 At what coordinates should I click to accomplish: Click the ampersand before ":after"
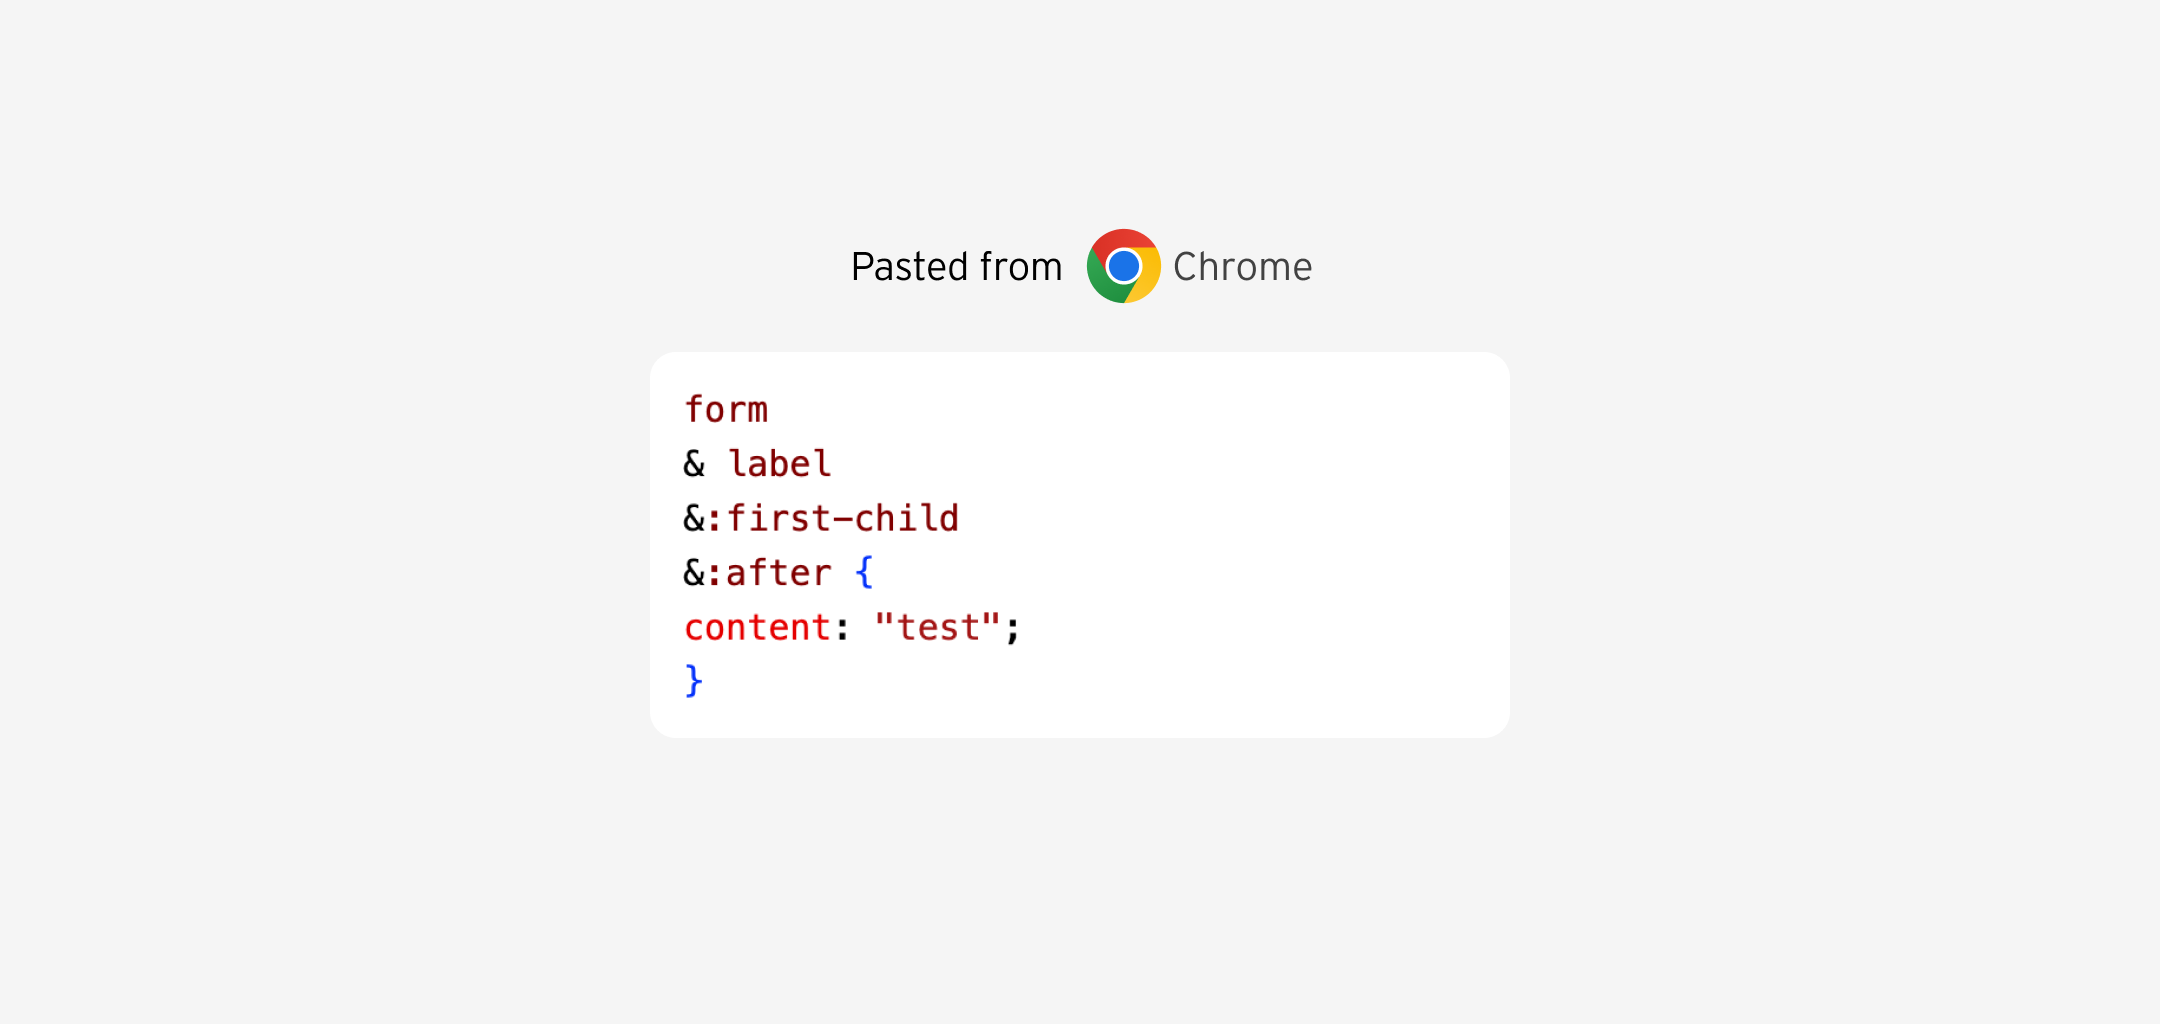(x=694, y=573)
